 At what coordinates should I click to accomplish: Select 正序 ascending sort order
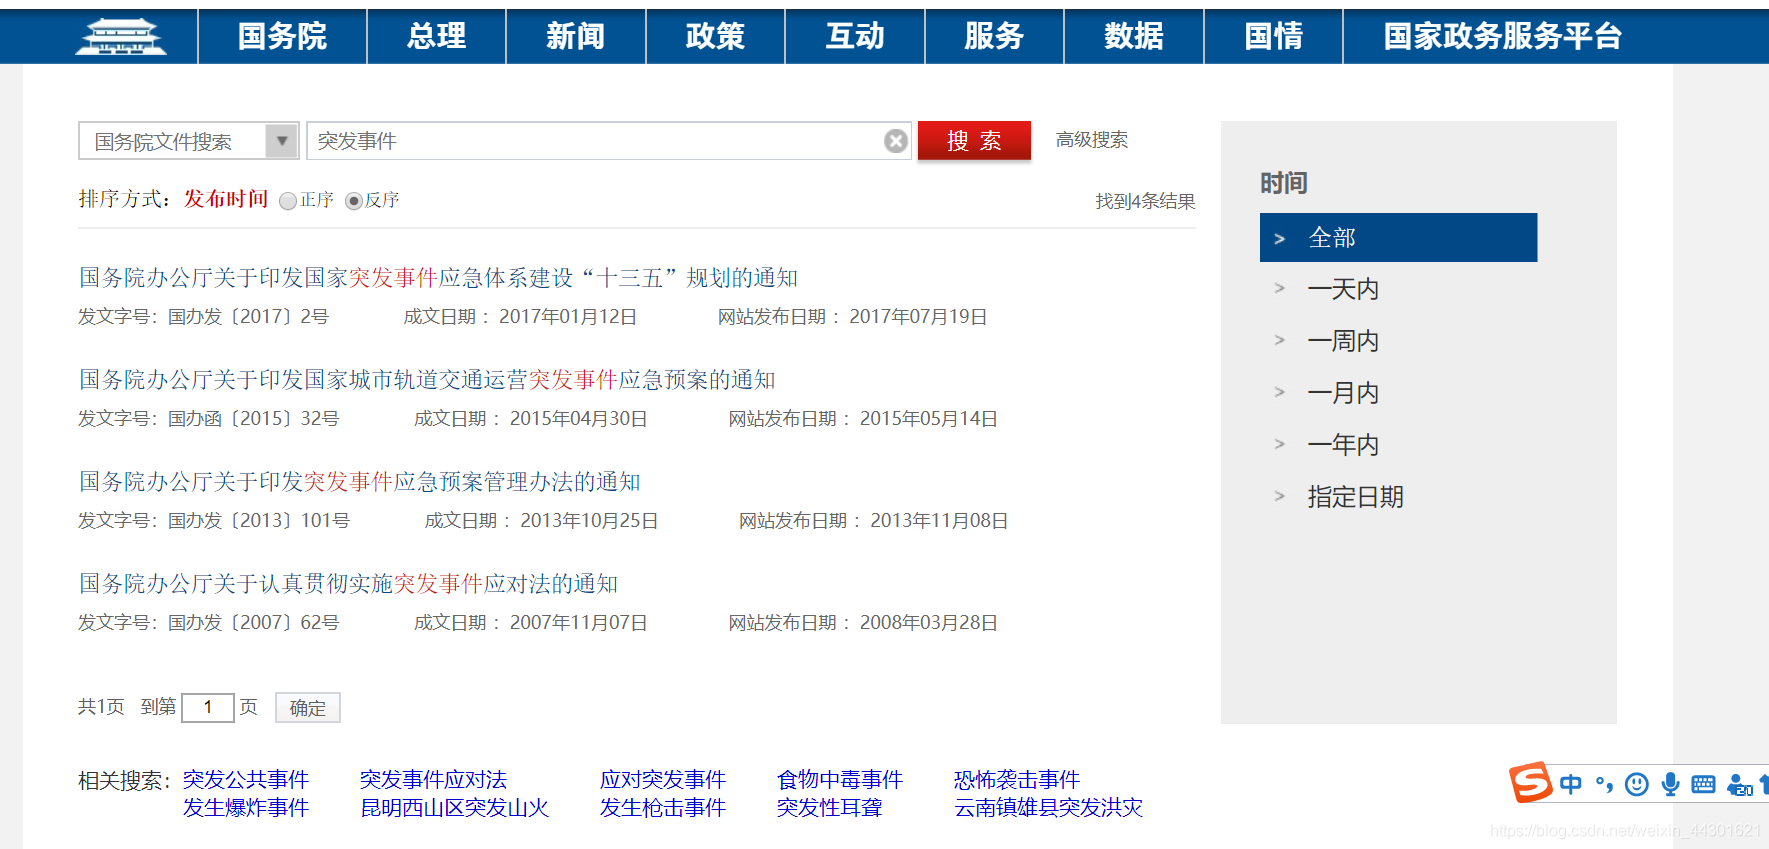pos(288,201)
